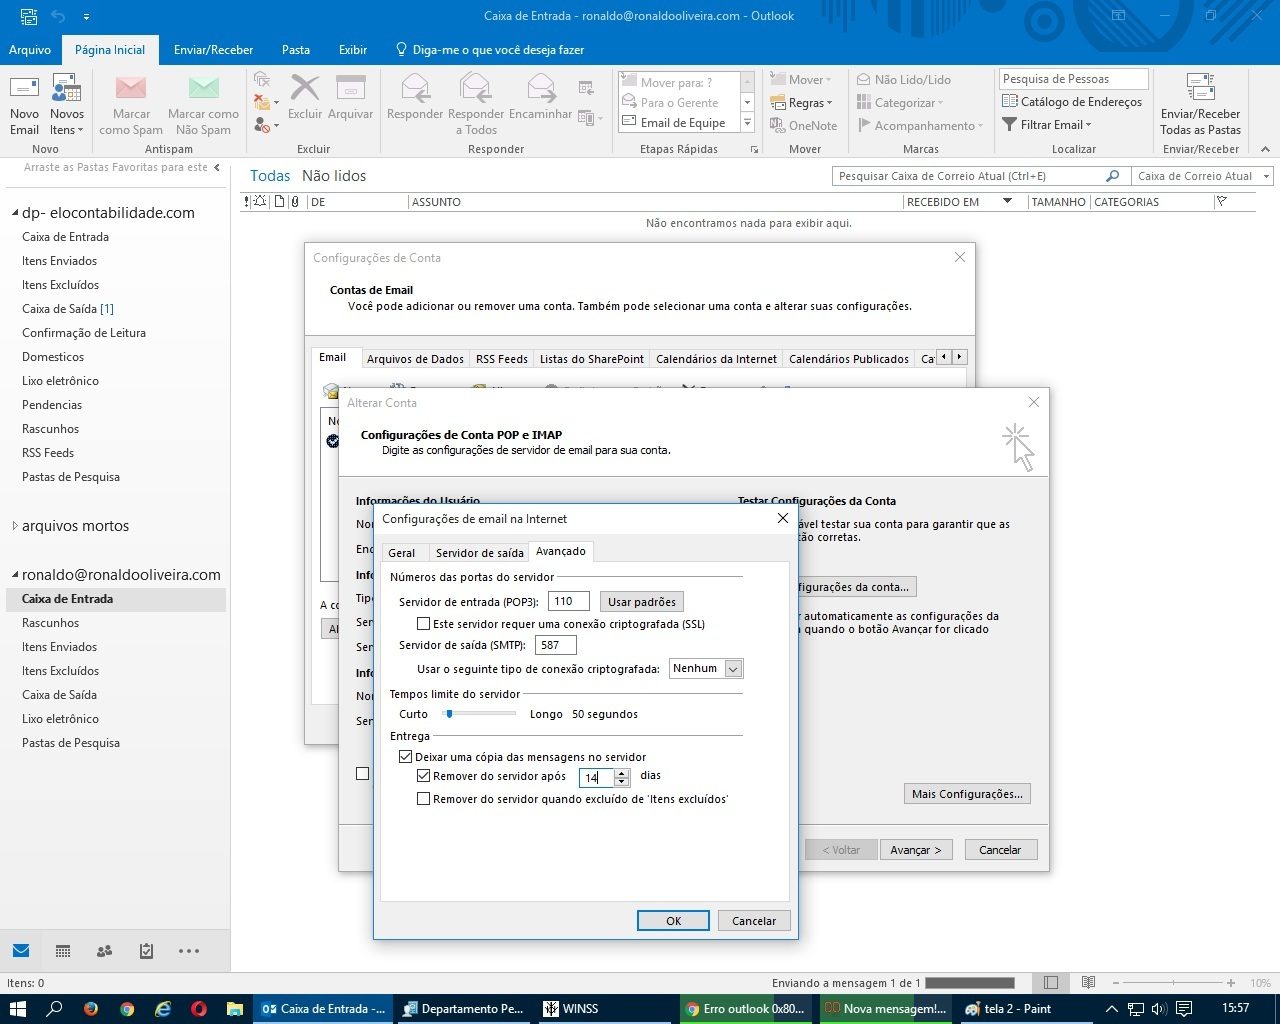This screenshot has width=1280, height=1024.
Task: Check Remover do servidor quando excluído de Itens excluídos
Action: click(x=424, y=799)
